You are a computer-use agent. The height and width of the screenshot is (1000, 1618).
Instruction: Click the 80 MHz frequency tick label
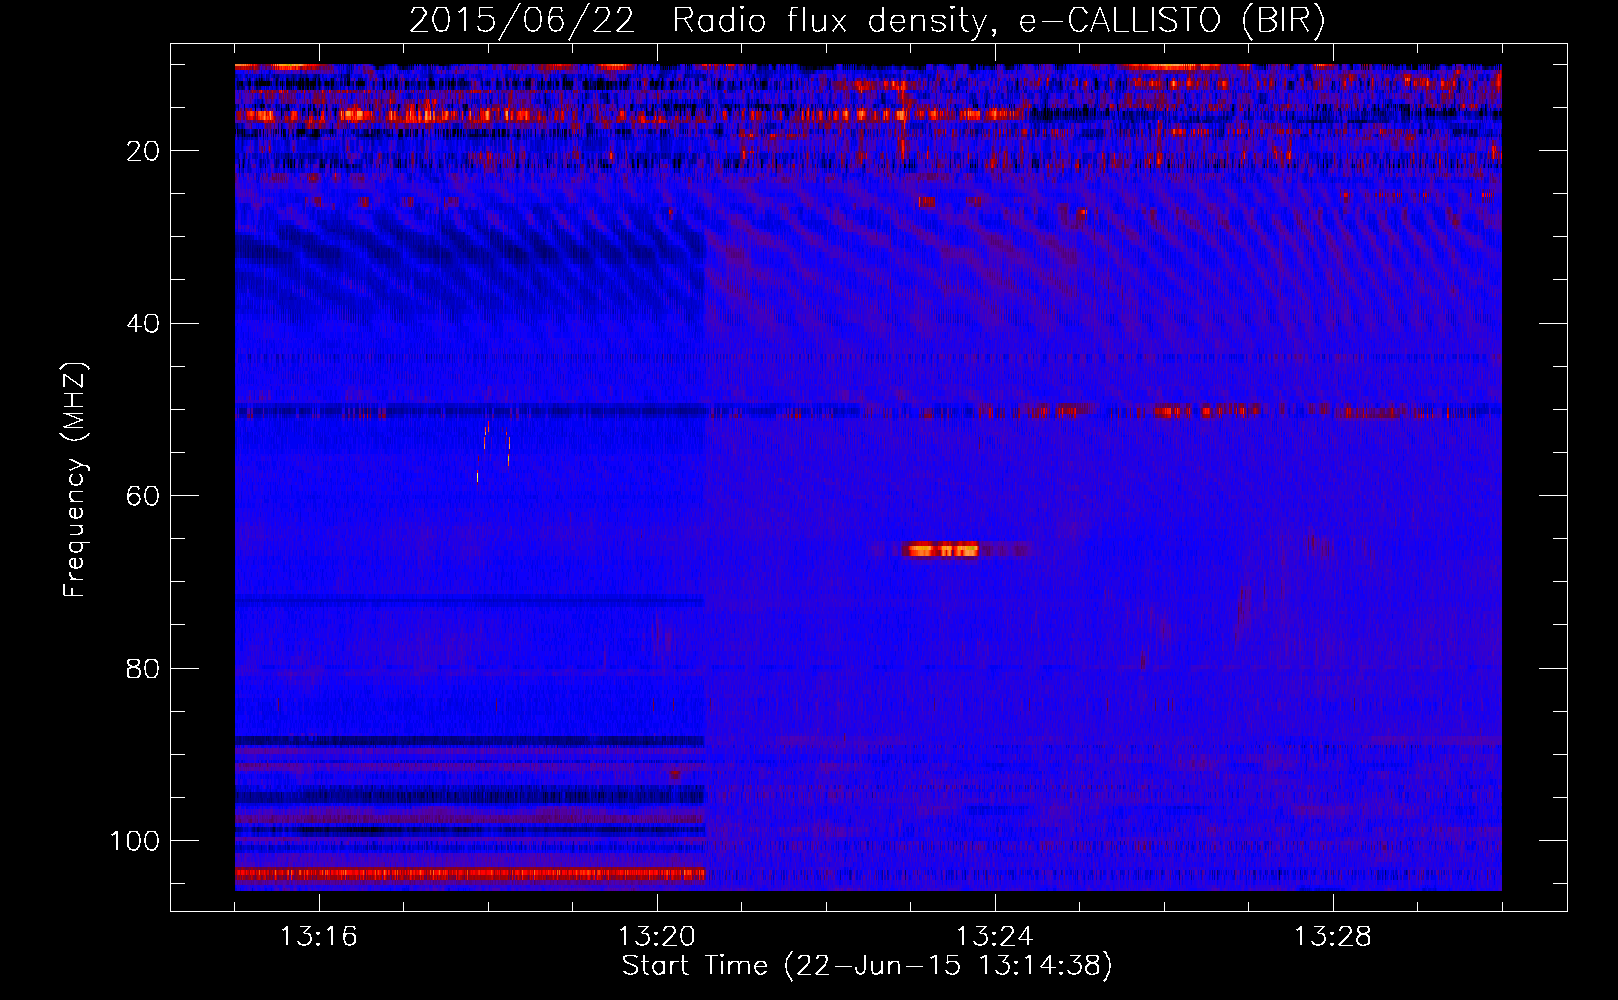click(142, 669)
